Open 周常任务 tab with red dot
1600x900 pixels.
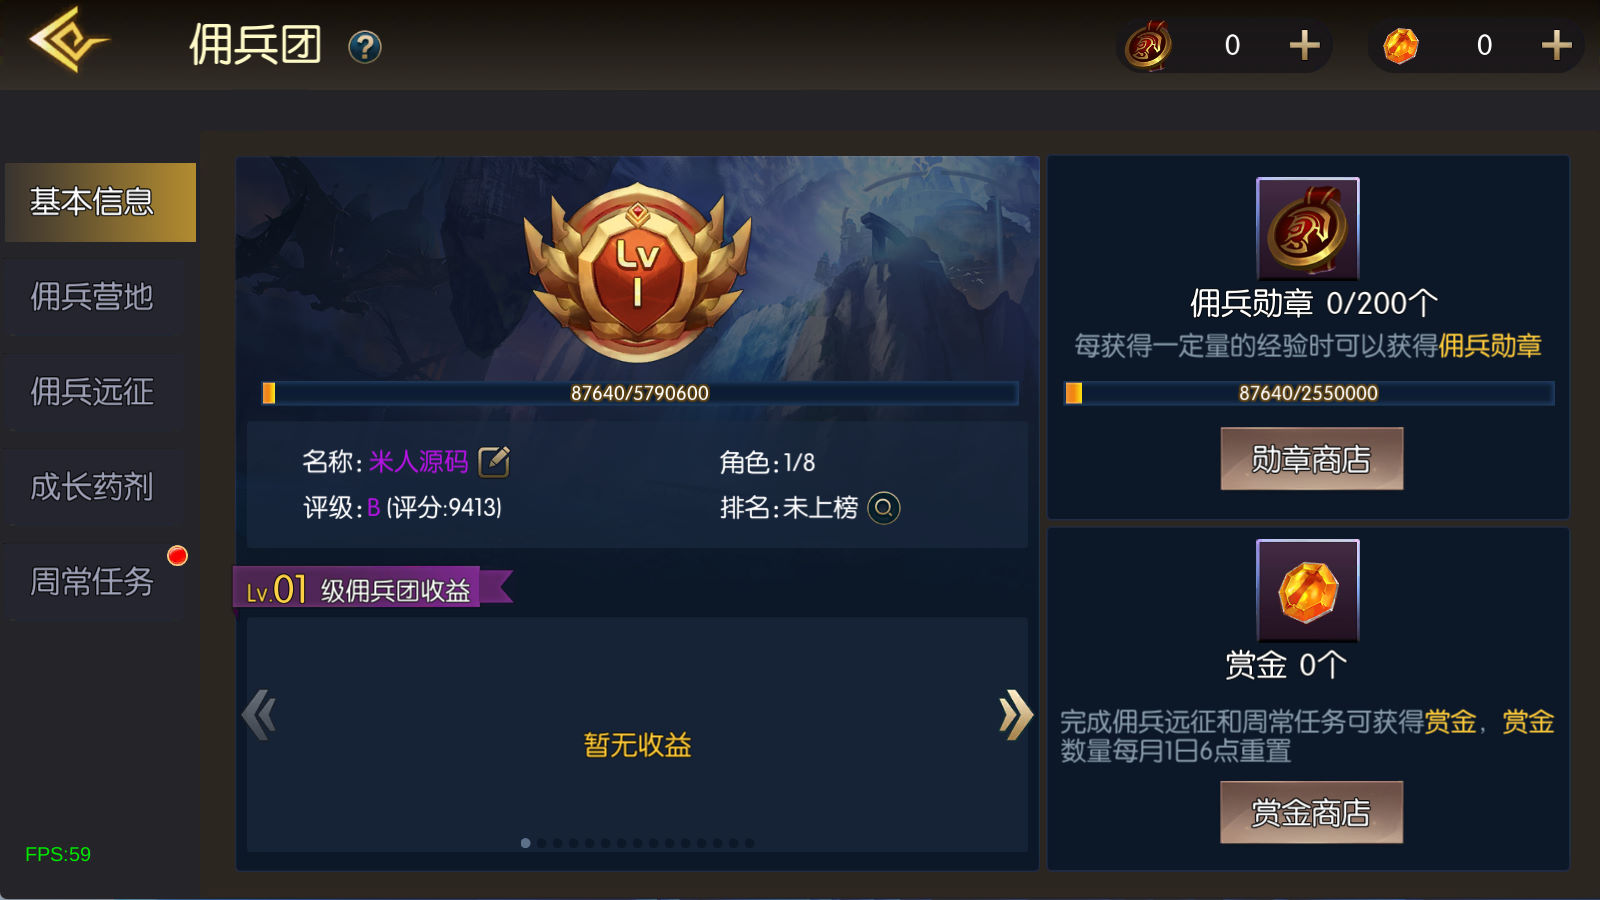92,582
